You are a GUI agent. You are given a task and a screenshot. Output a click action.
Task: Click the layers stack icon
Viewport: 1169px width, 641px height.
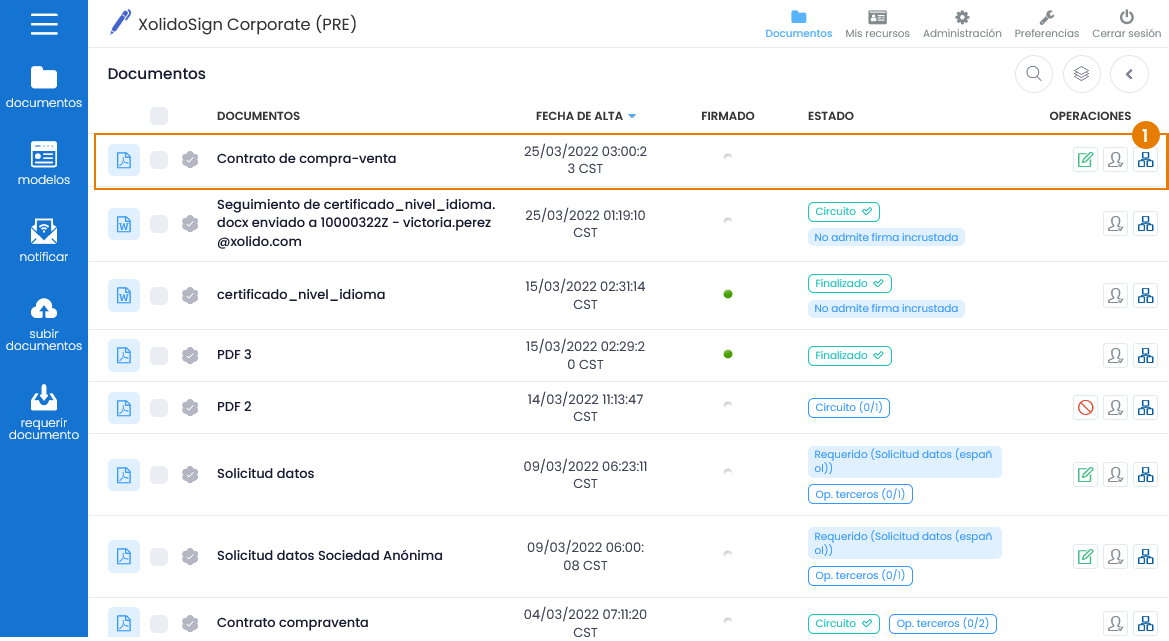pyautogui.click(x=1081, y=73)
